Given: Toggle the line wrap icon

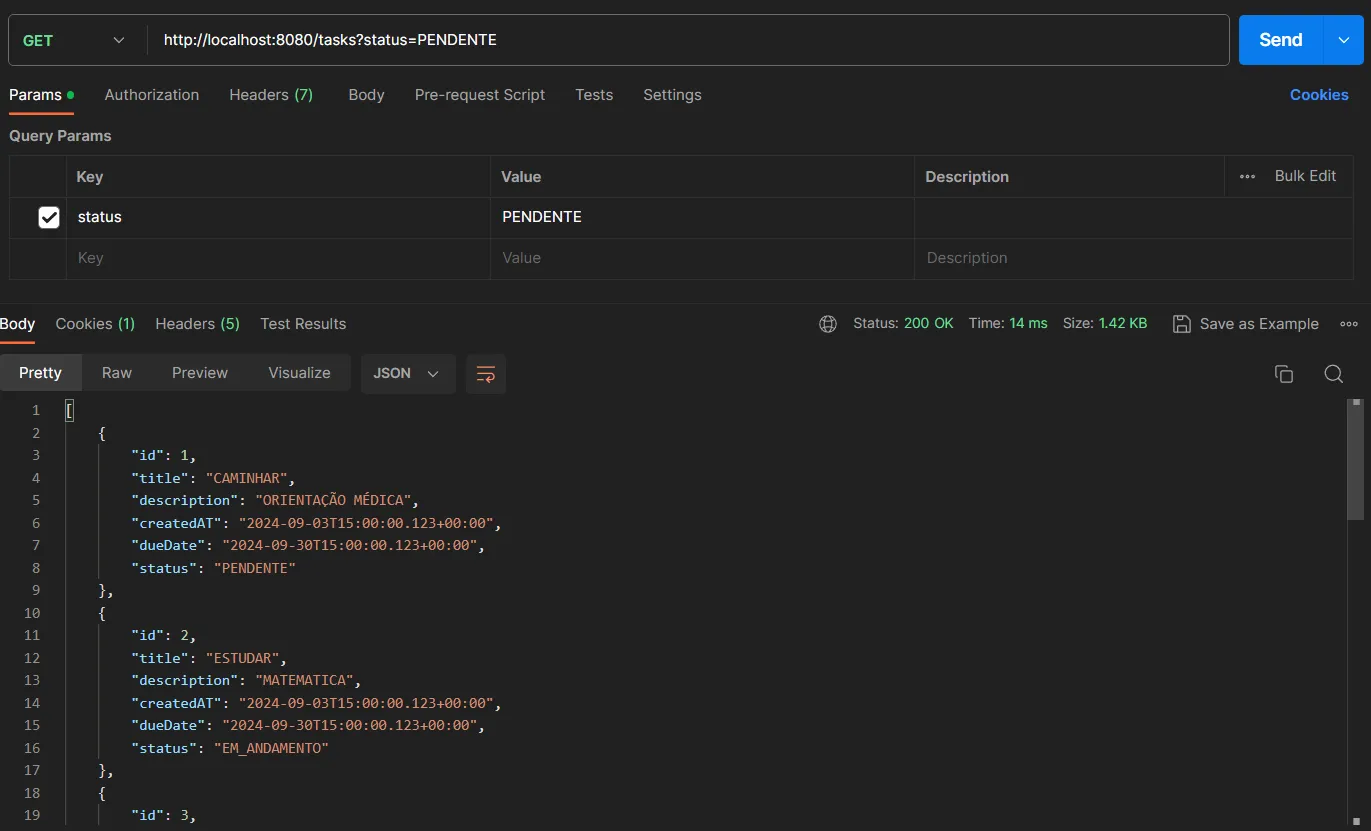Looking at the screenshot, I should pyautogui.click(x=486, y=374).
